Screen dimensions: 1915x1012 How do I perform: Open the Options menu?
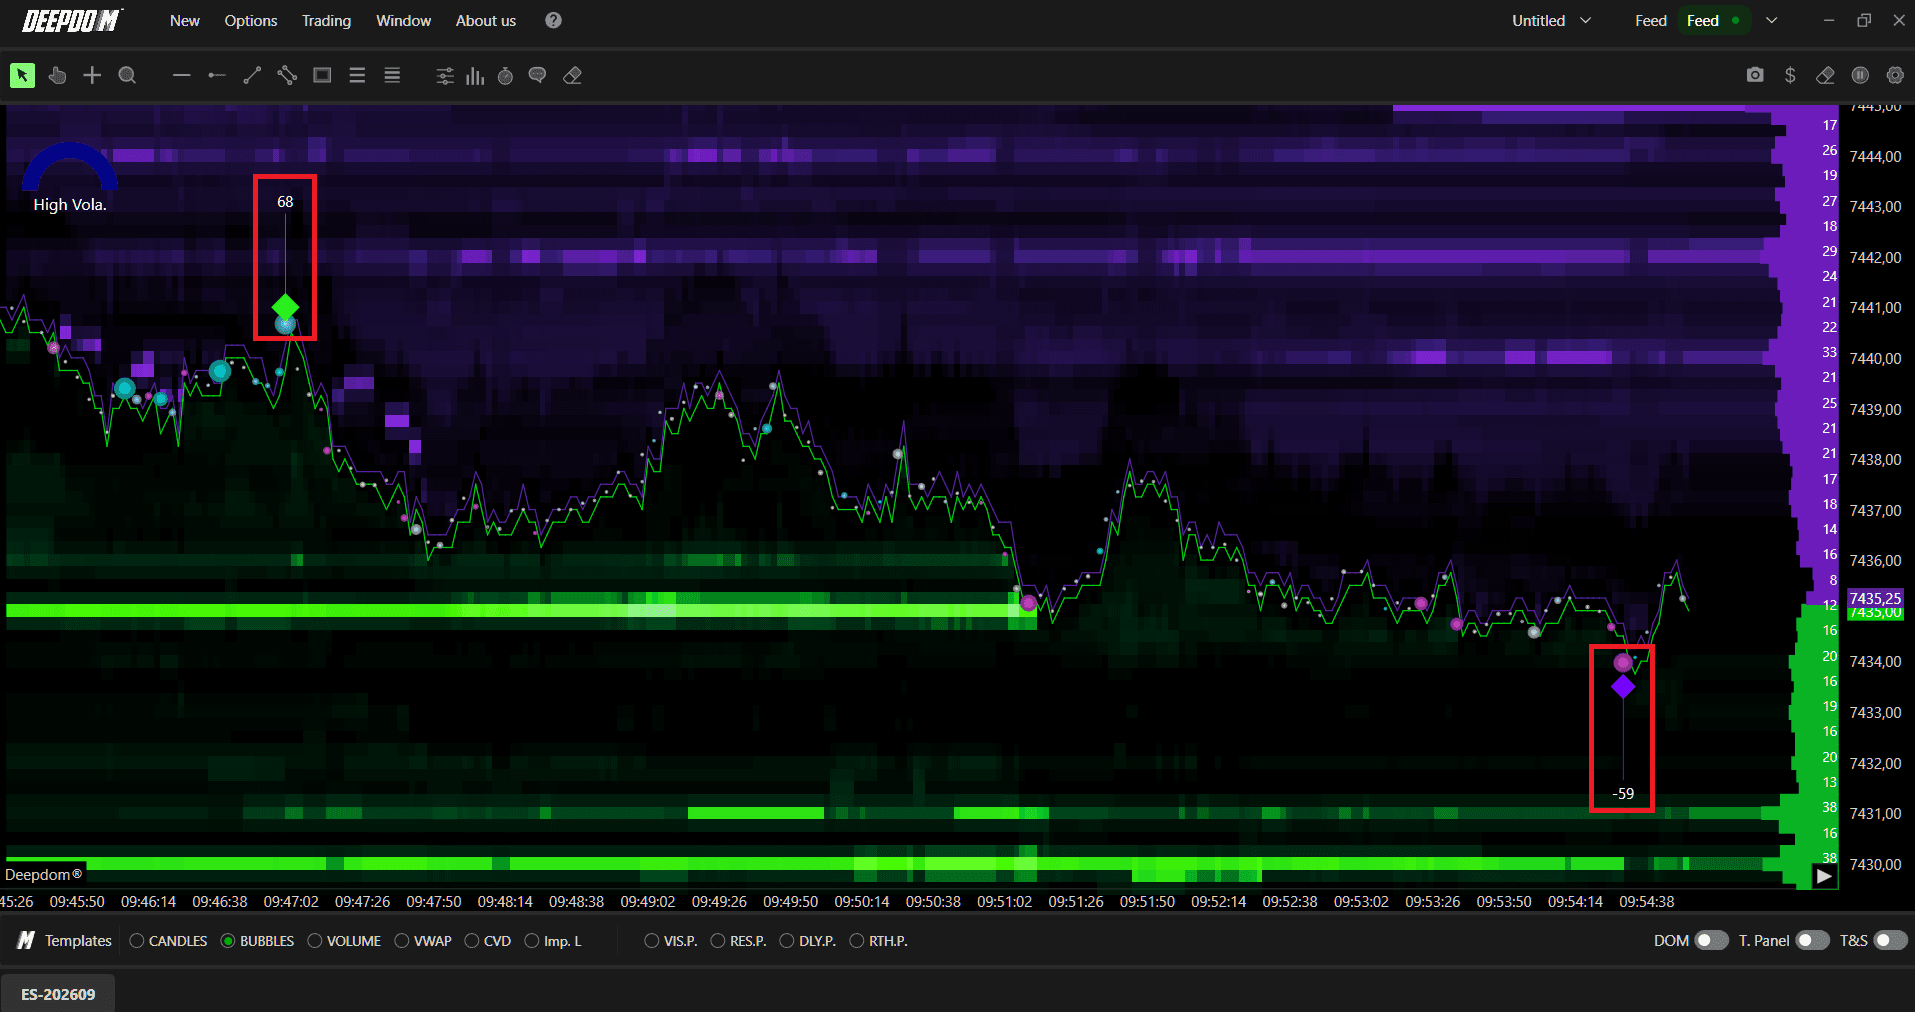point(251,20)
